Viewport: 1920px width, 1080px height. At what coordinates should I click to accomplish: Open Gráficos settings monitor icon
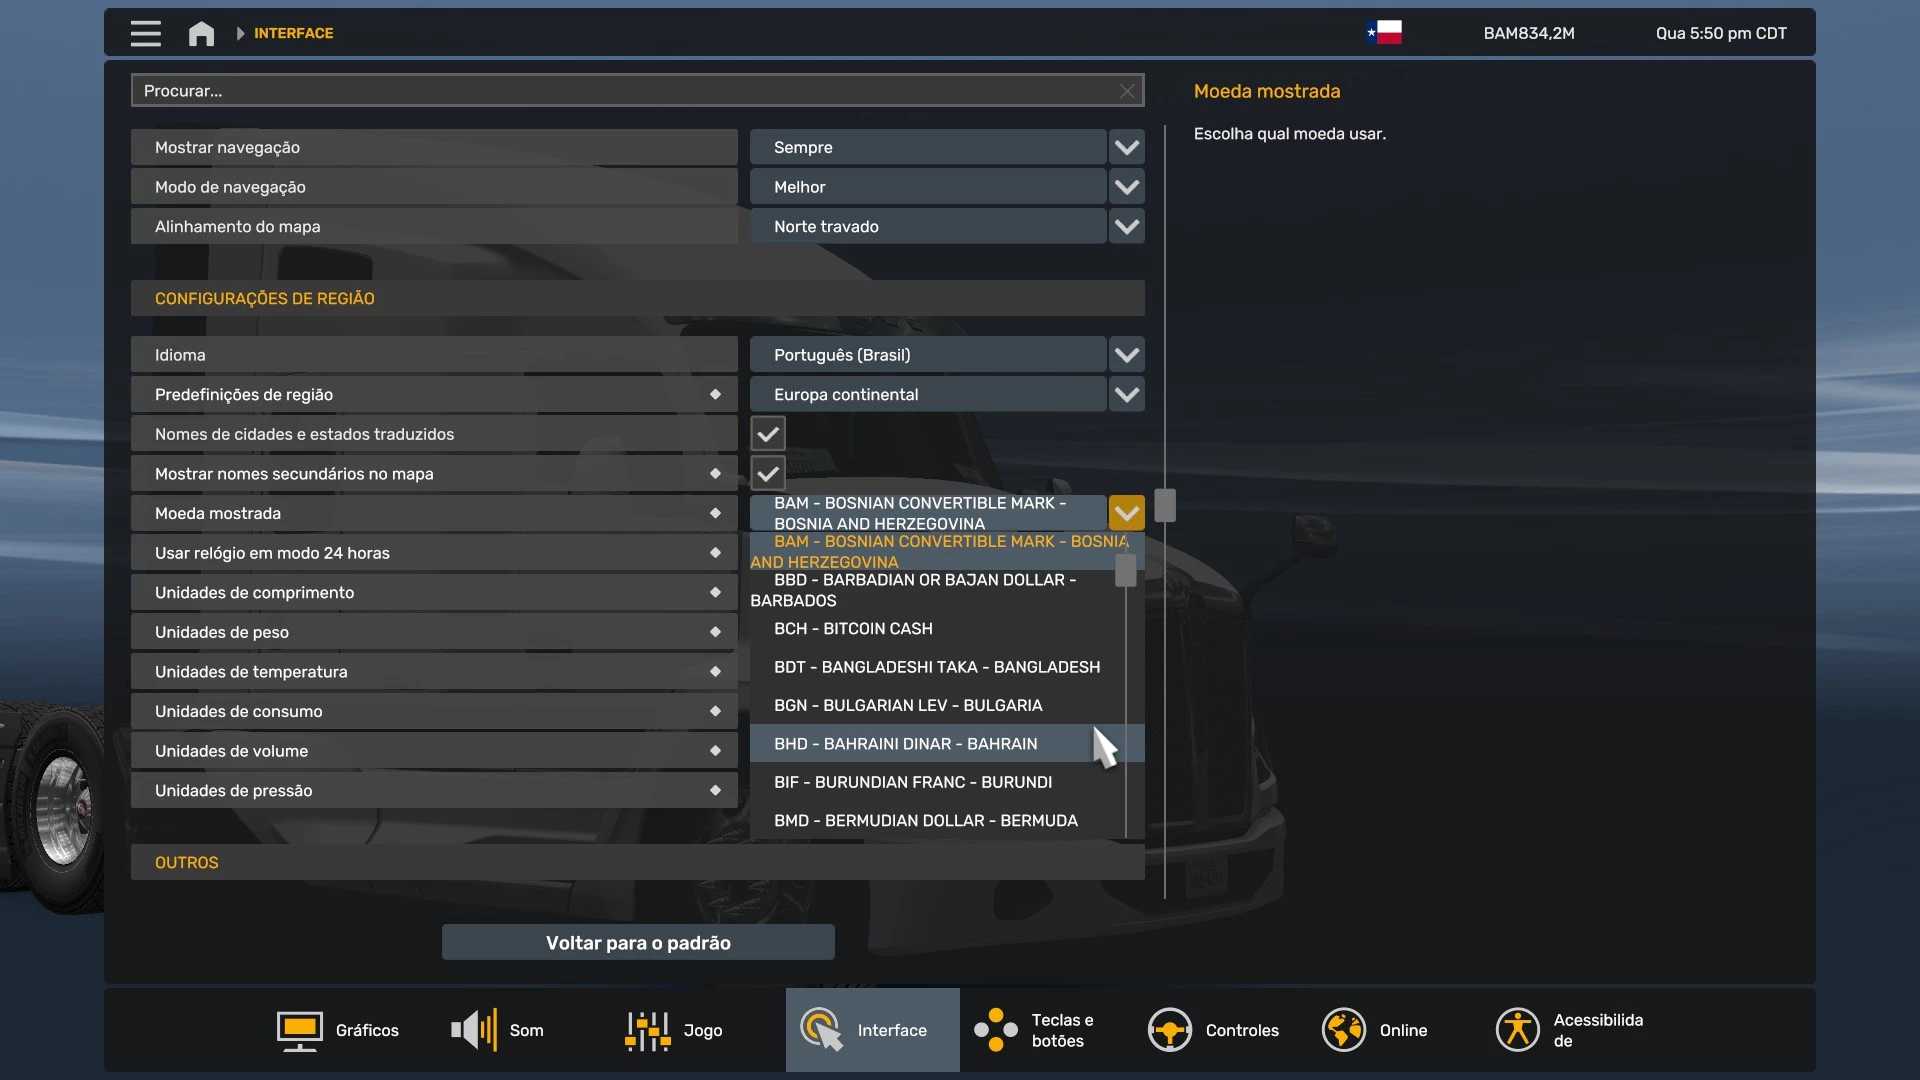coord(299,1030)
